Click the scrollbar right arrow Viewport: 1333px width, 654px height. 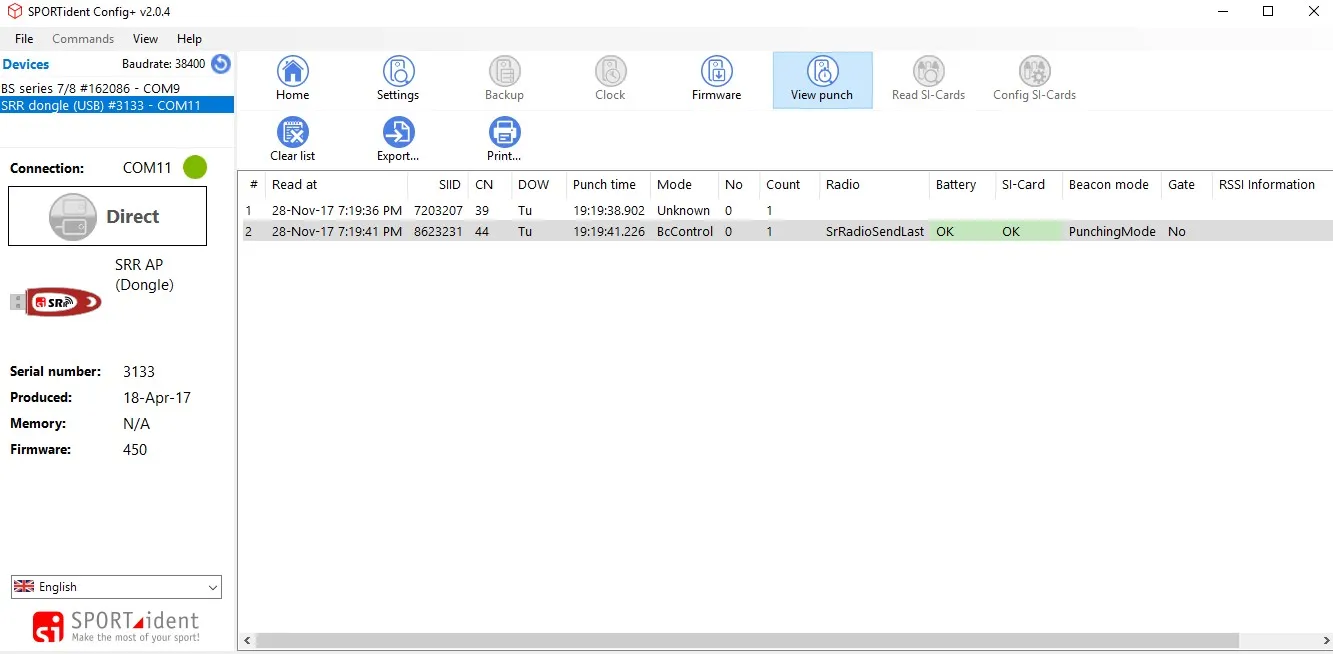[x=1325, y=640]
